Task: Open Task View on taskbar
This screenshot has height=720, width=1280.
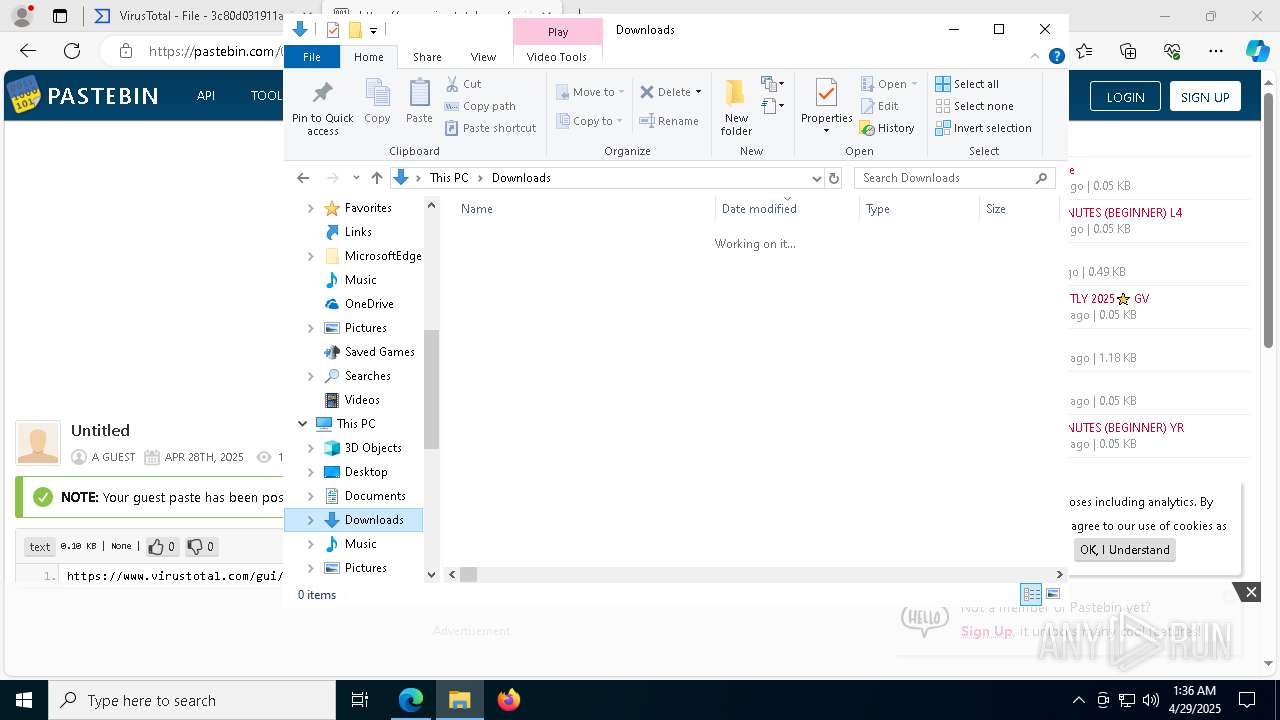Action: point(360,700)
